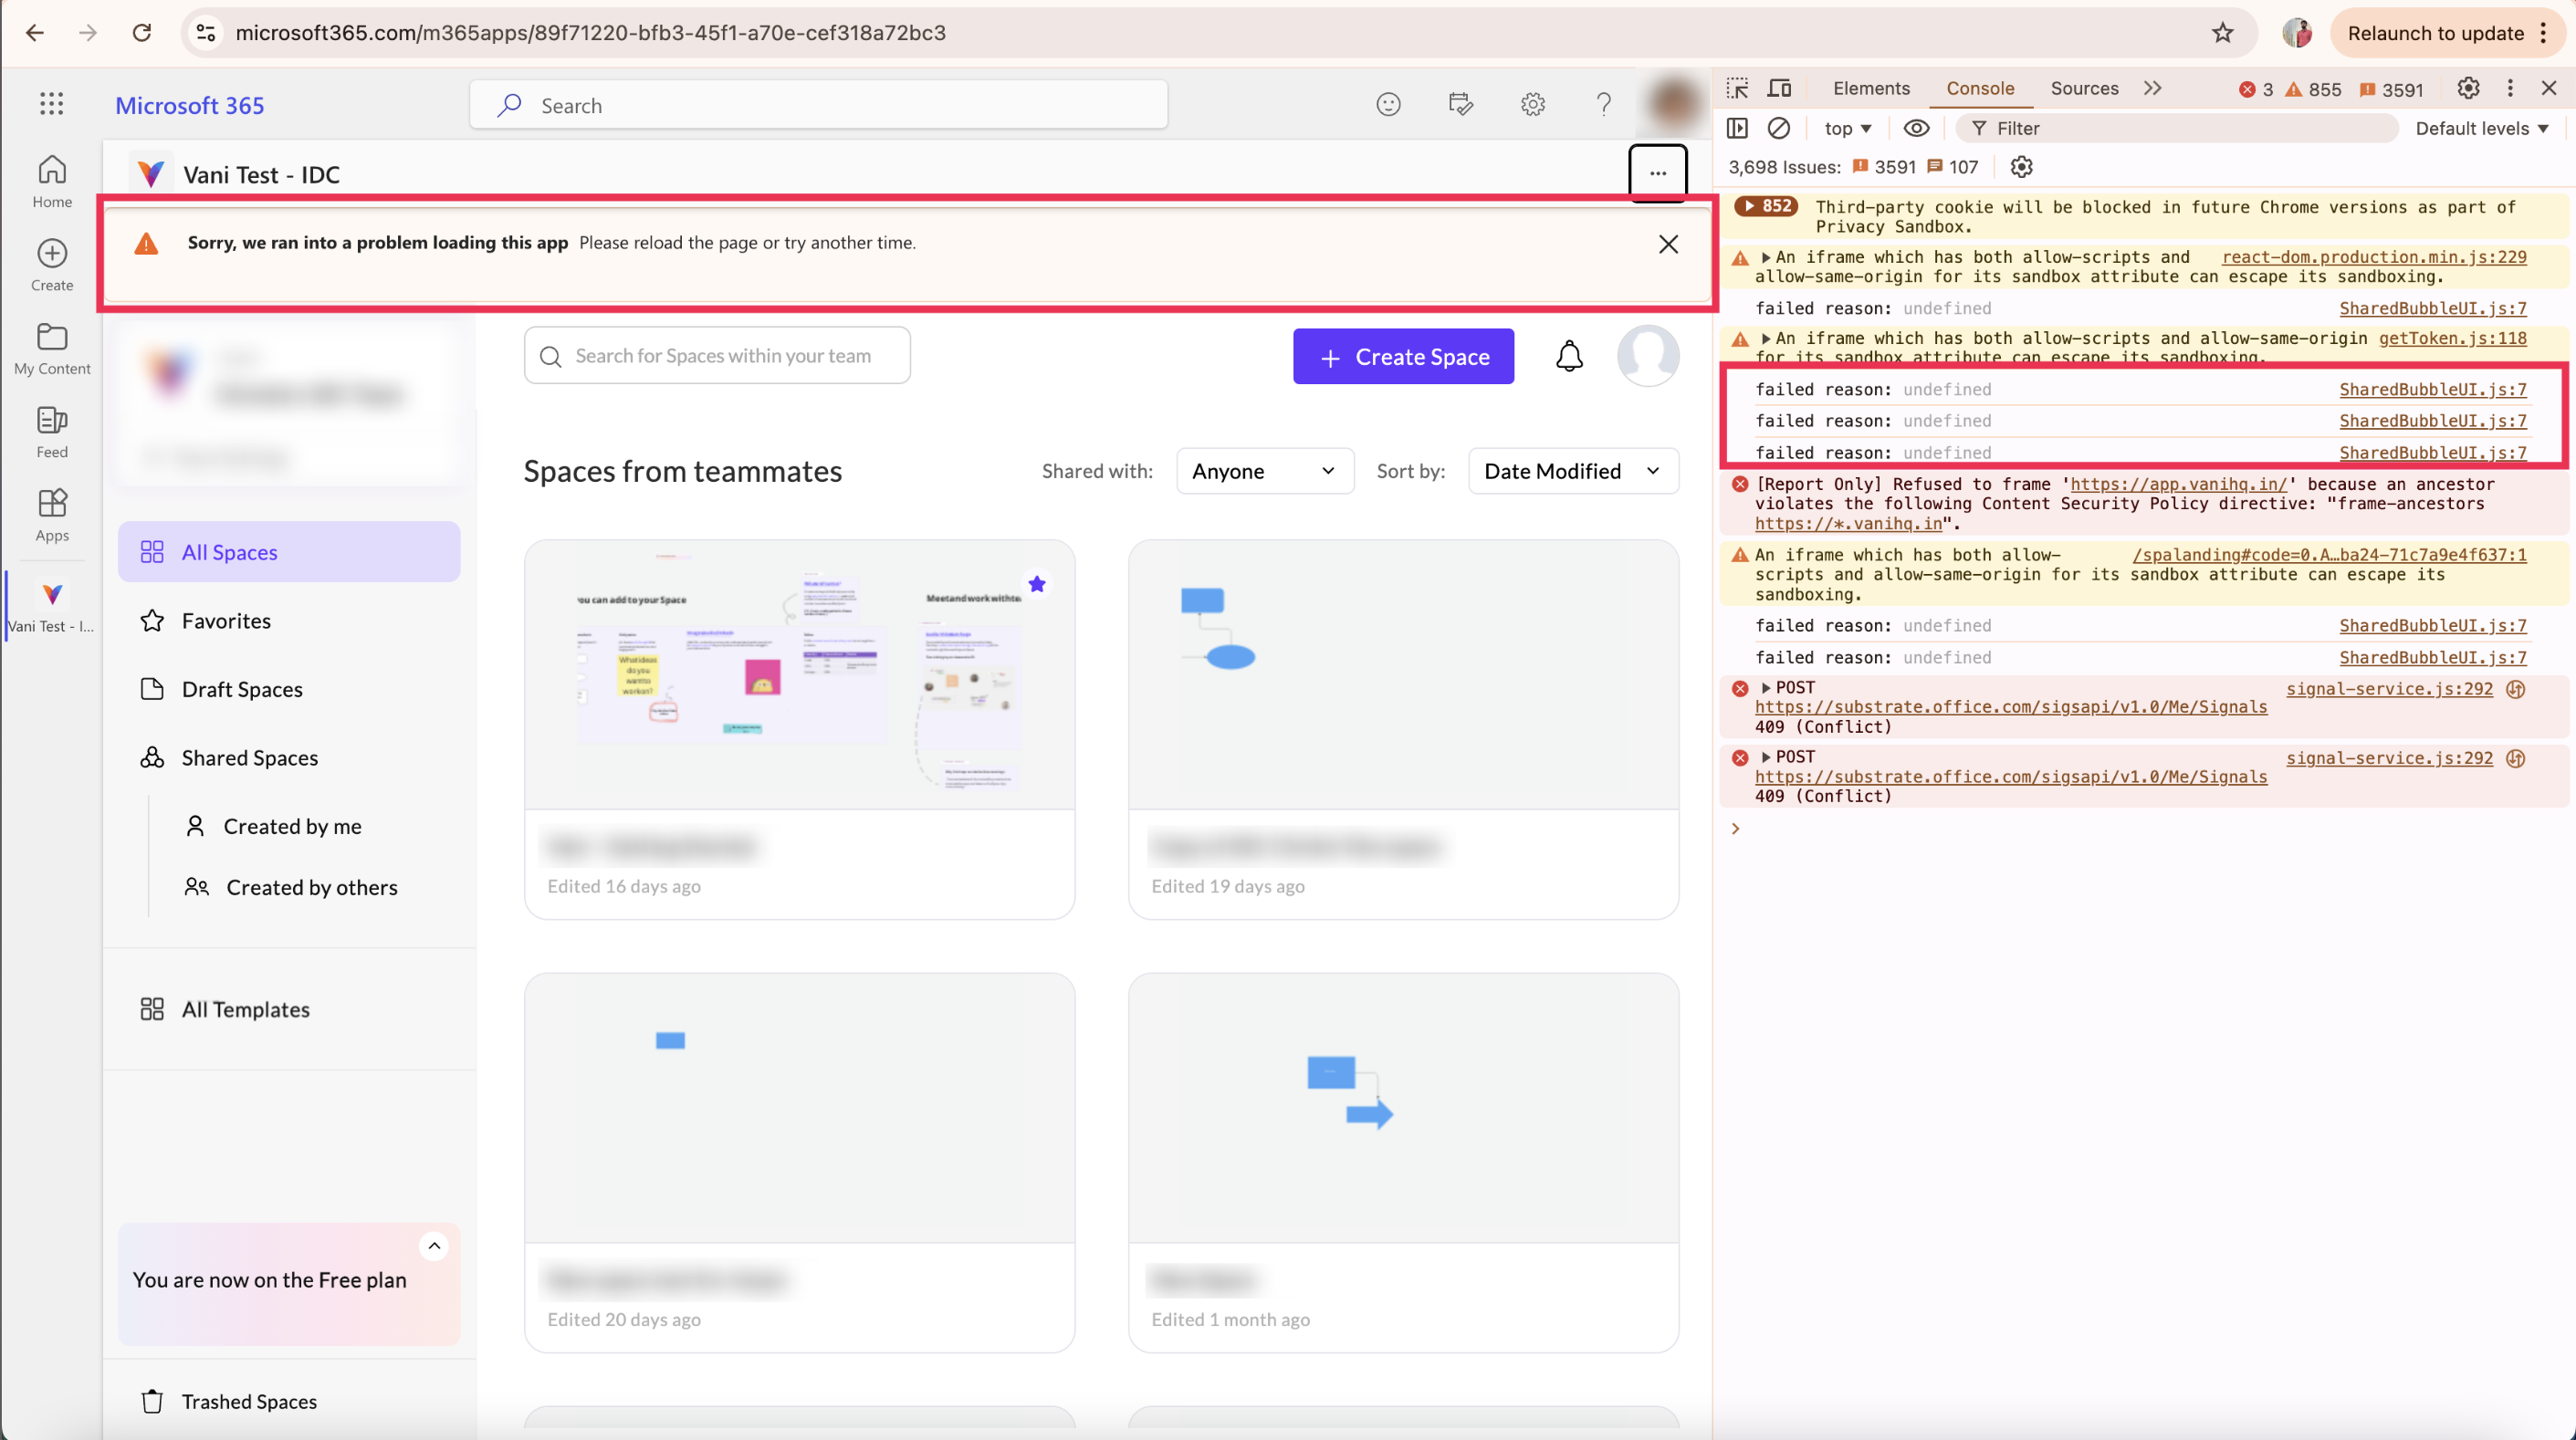Open the space card edited 19 days ago
2576x1440 pixels.
(x=1403, y=730)
